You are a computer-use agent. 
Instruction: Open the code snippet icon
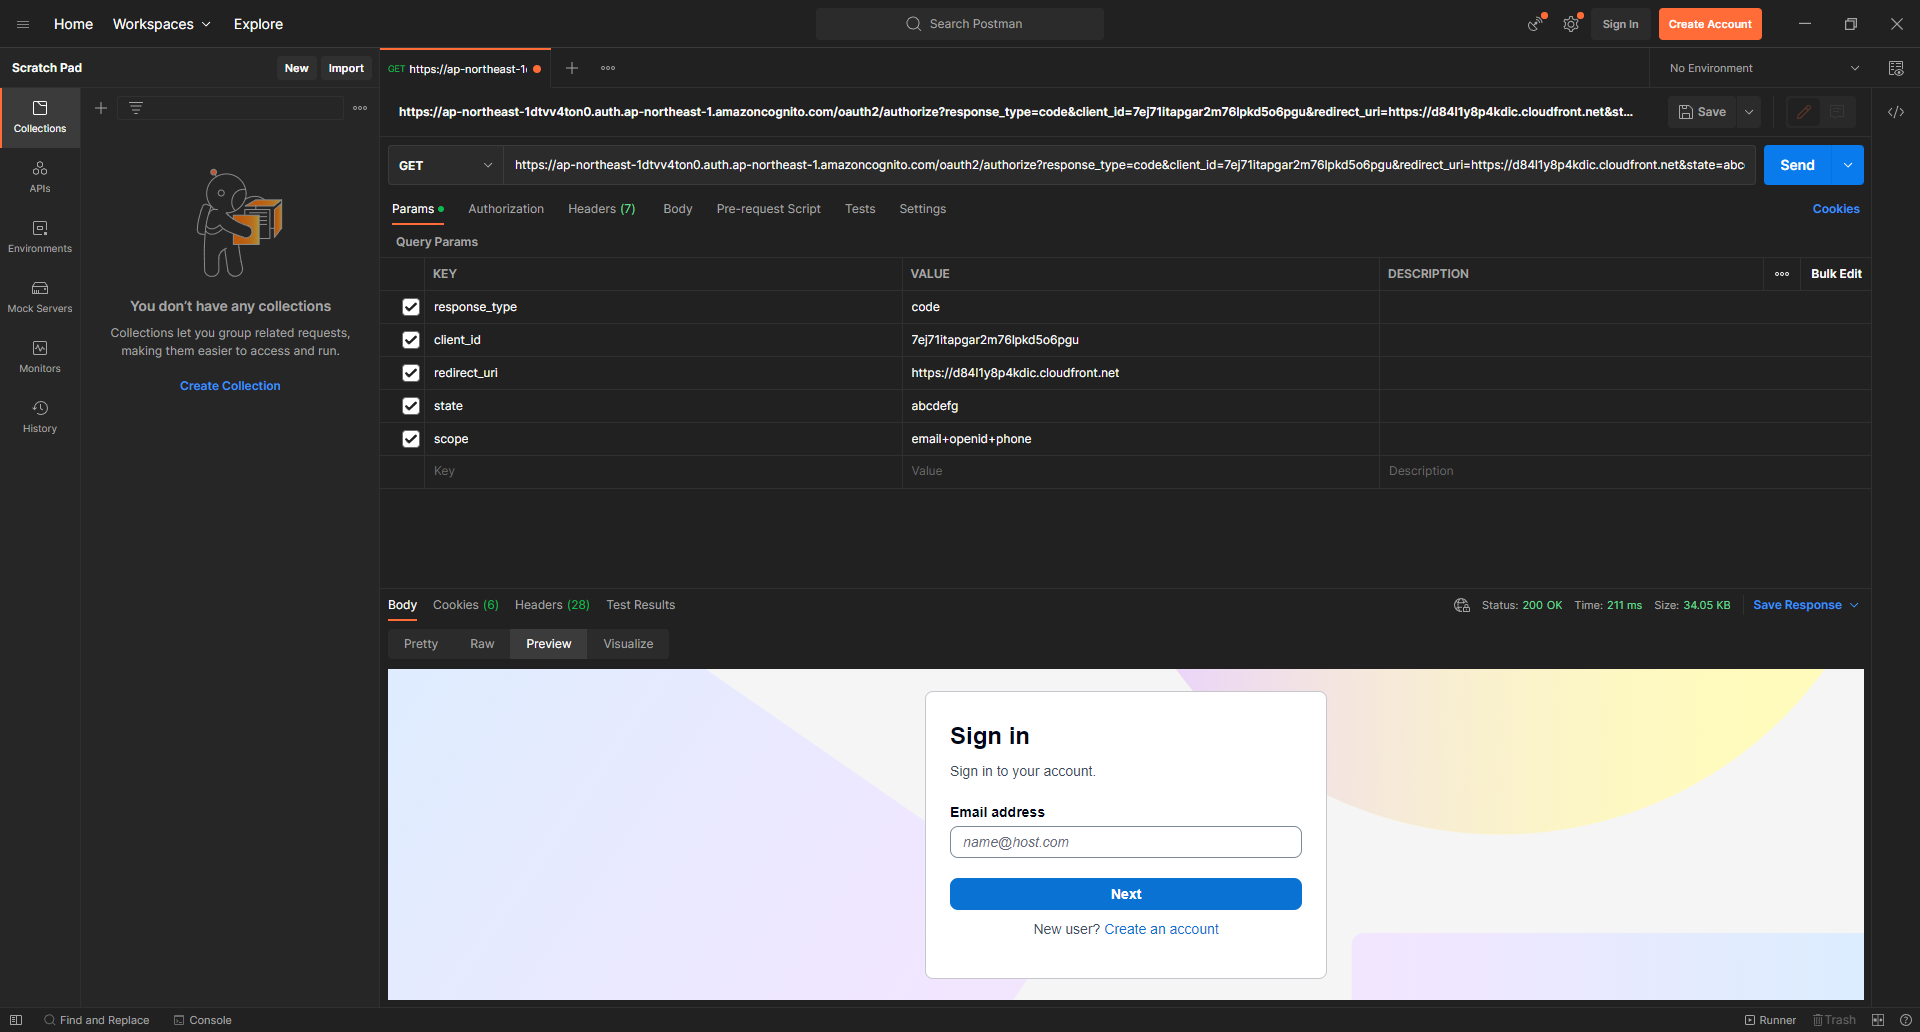click(1896, 112)
